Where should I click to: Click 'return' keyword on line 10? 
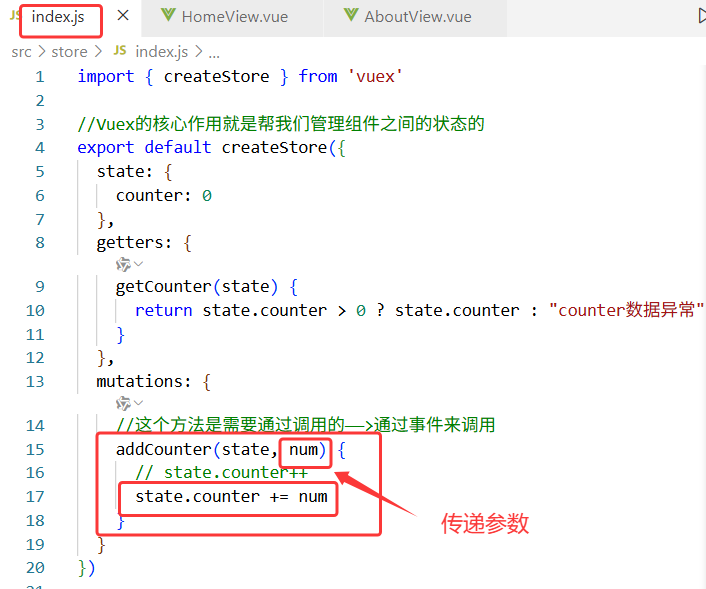pos(163,311)
